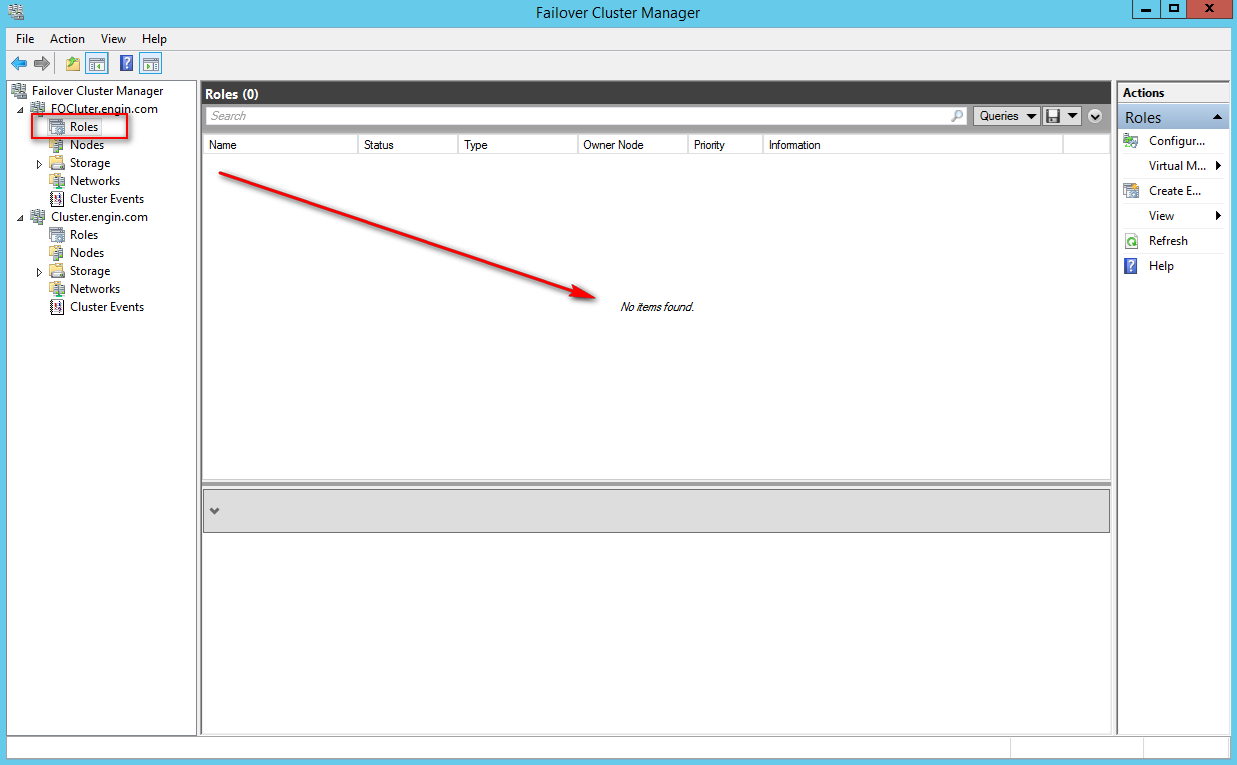Sort by the Name column header

(281, 145)
